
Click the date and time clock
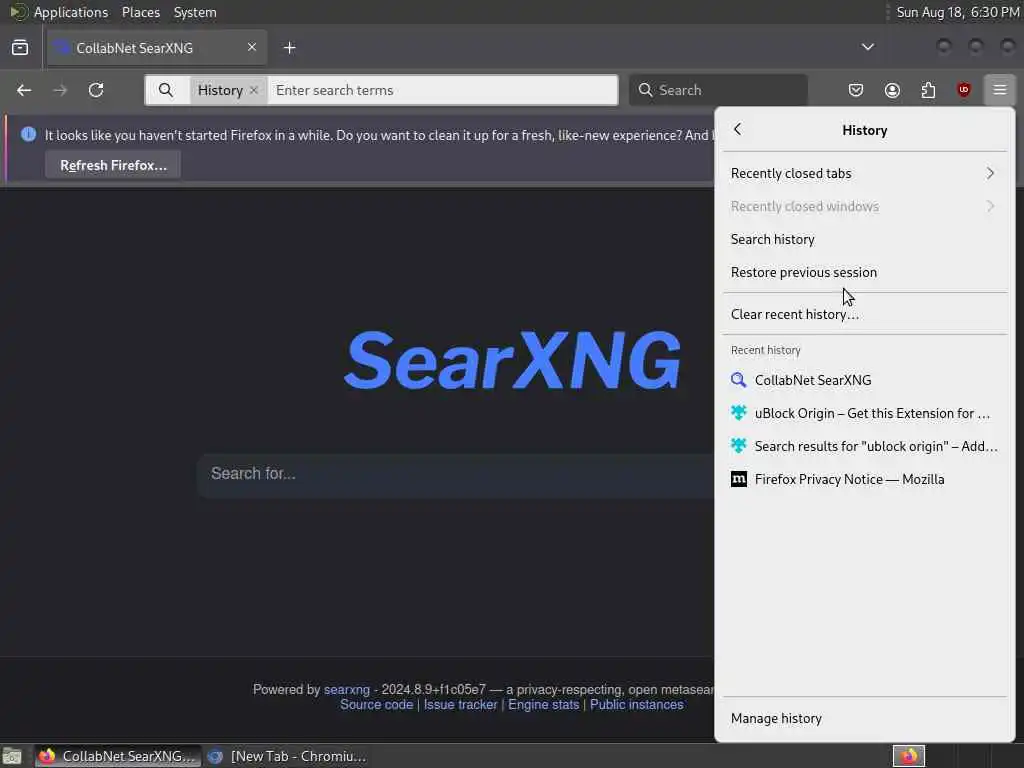(957, 12)
